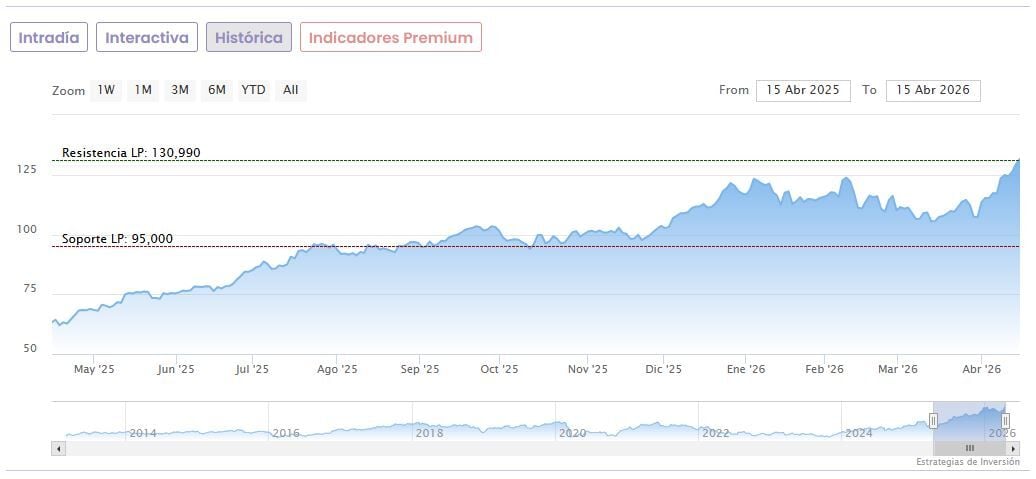Show All historical data
The height and width of the screenshot is (479, 1036).
pos(291,90)
